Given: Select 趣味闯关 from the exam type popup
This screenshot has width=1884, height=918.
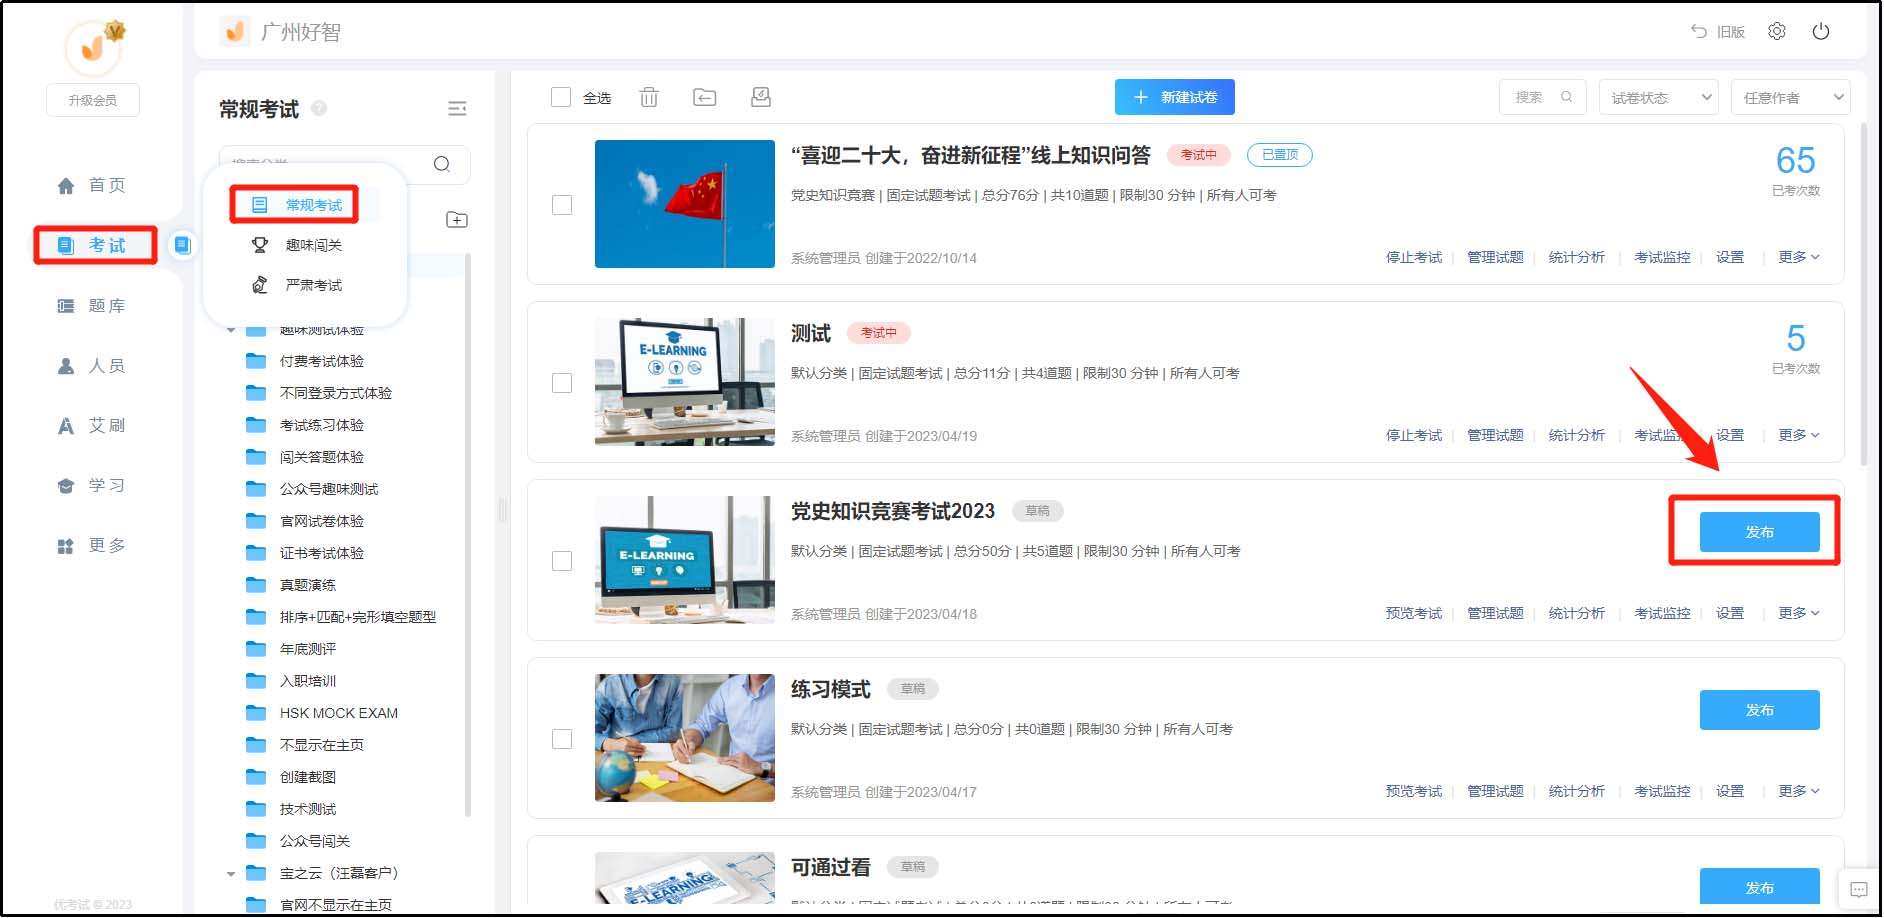Looking at the screenshot, I should click(311, 245).
